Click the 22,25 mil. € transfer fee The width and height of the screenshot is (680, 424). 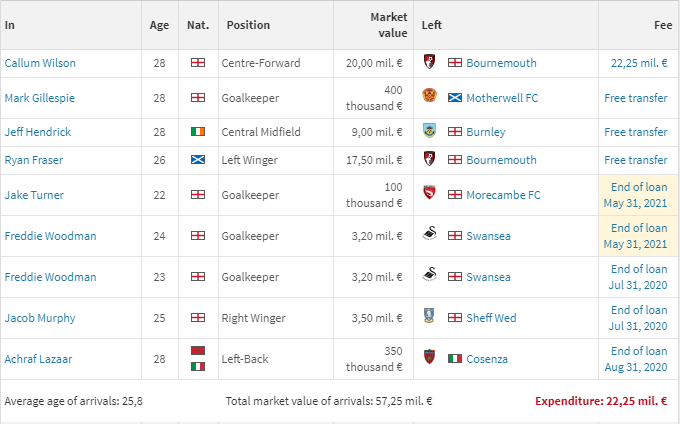coord(639,63)
